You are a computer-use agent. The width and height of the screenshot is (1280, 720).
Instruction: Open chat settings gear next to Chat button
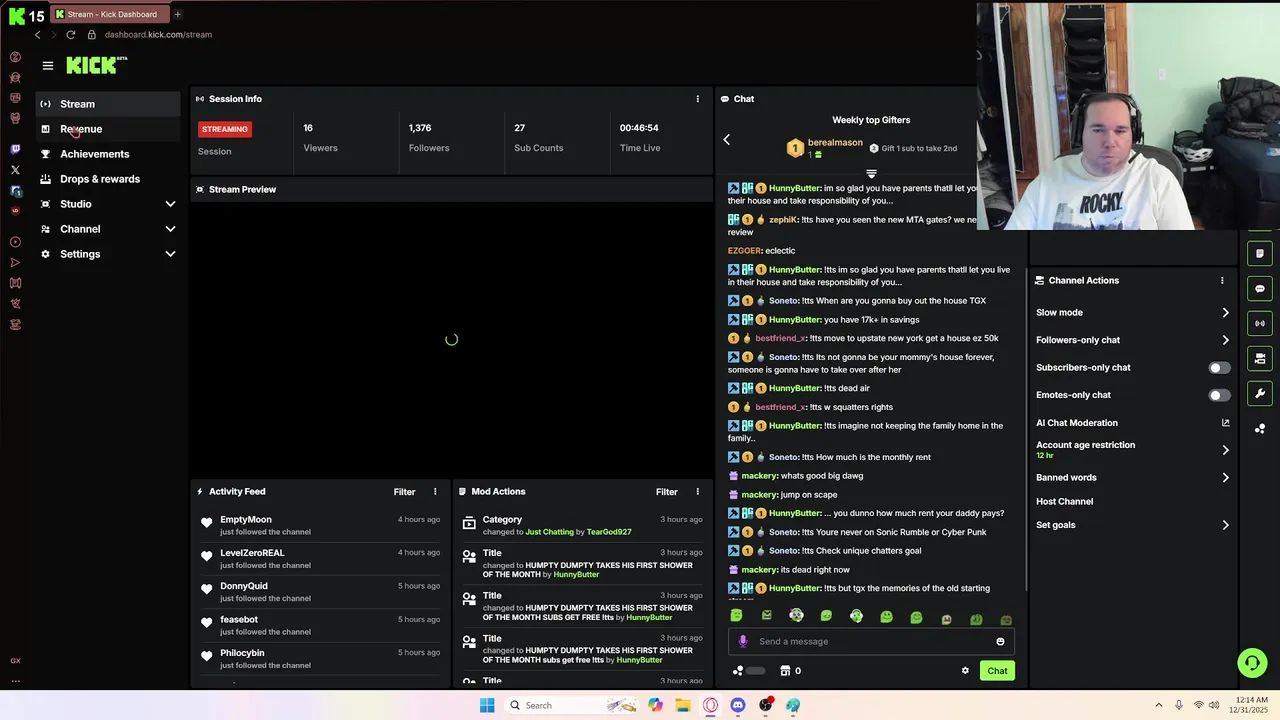click(965, 671)
